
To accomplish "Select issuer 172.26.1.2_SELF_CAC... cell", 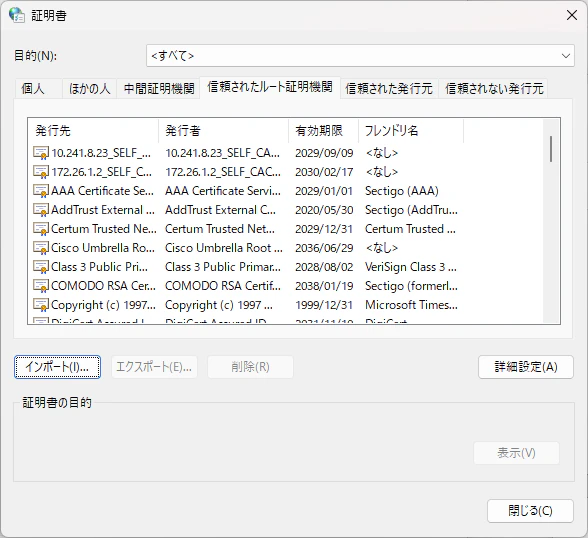I will [x=223, y=172].
